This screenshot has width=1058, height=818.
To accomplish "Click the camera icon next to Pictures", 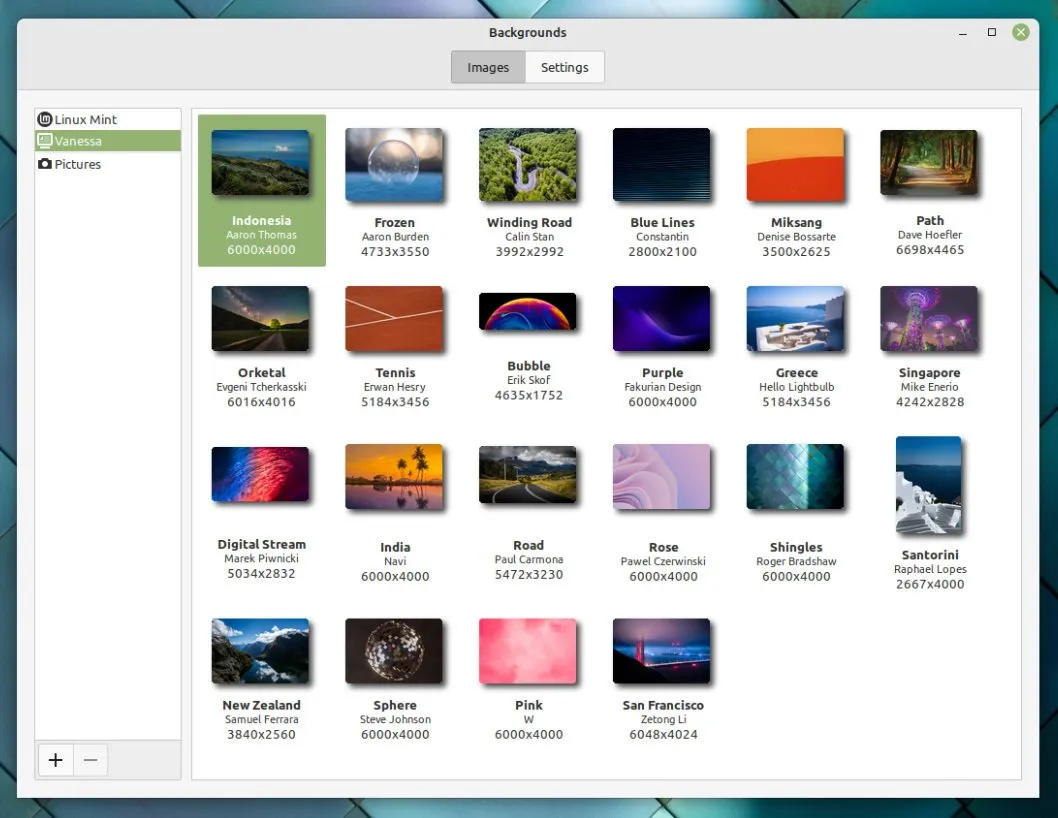I will [x=43, y=164].
